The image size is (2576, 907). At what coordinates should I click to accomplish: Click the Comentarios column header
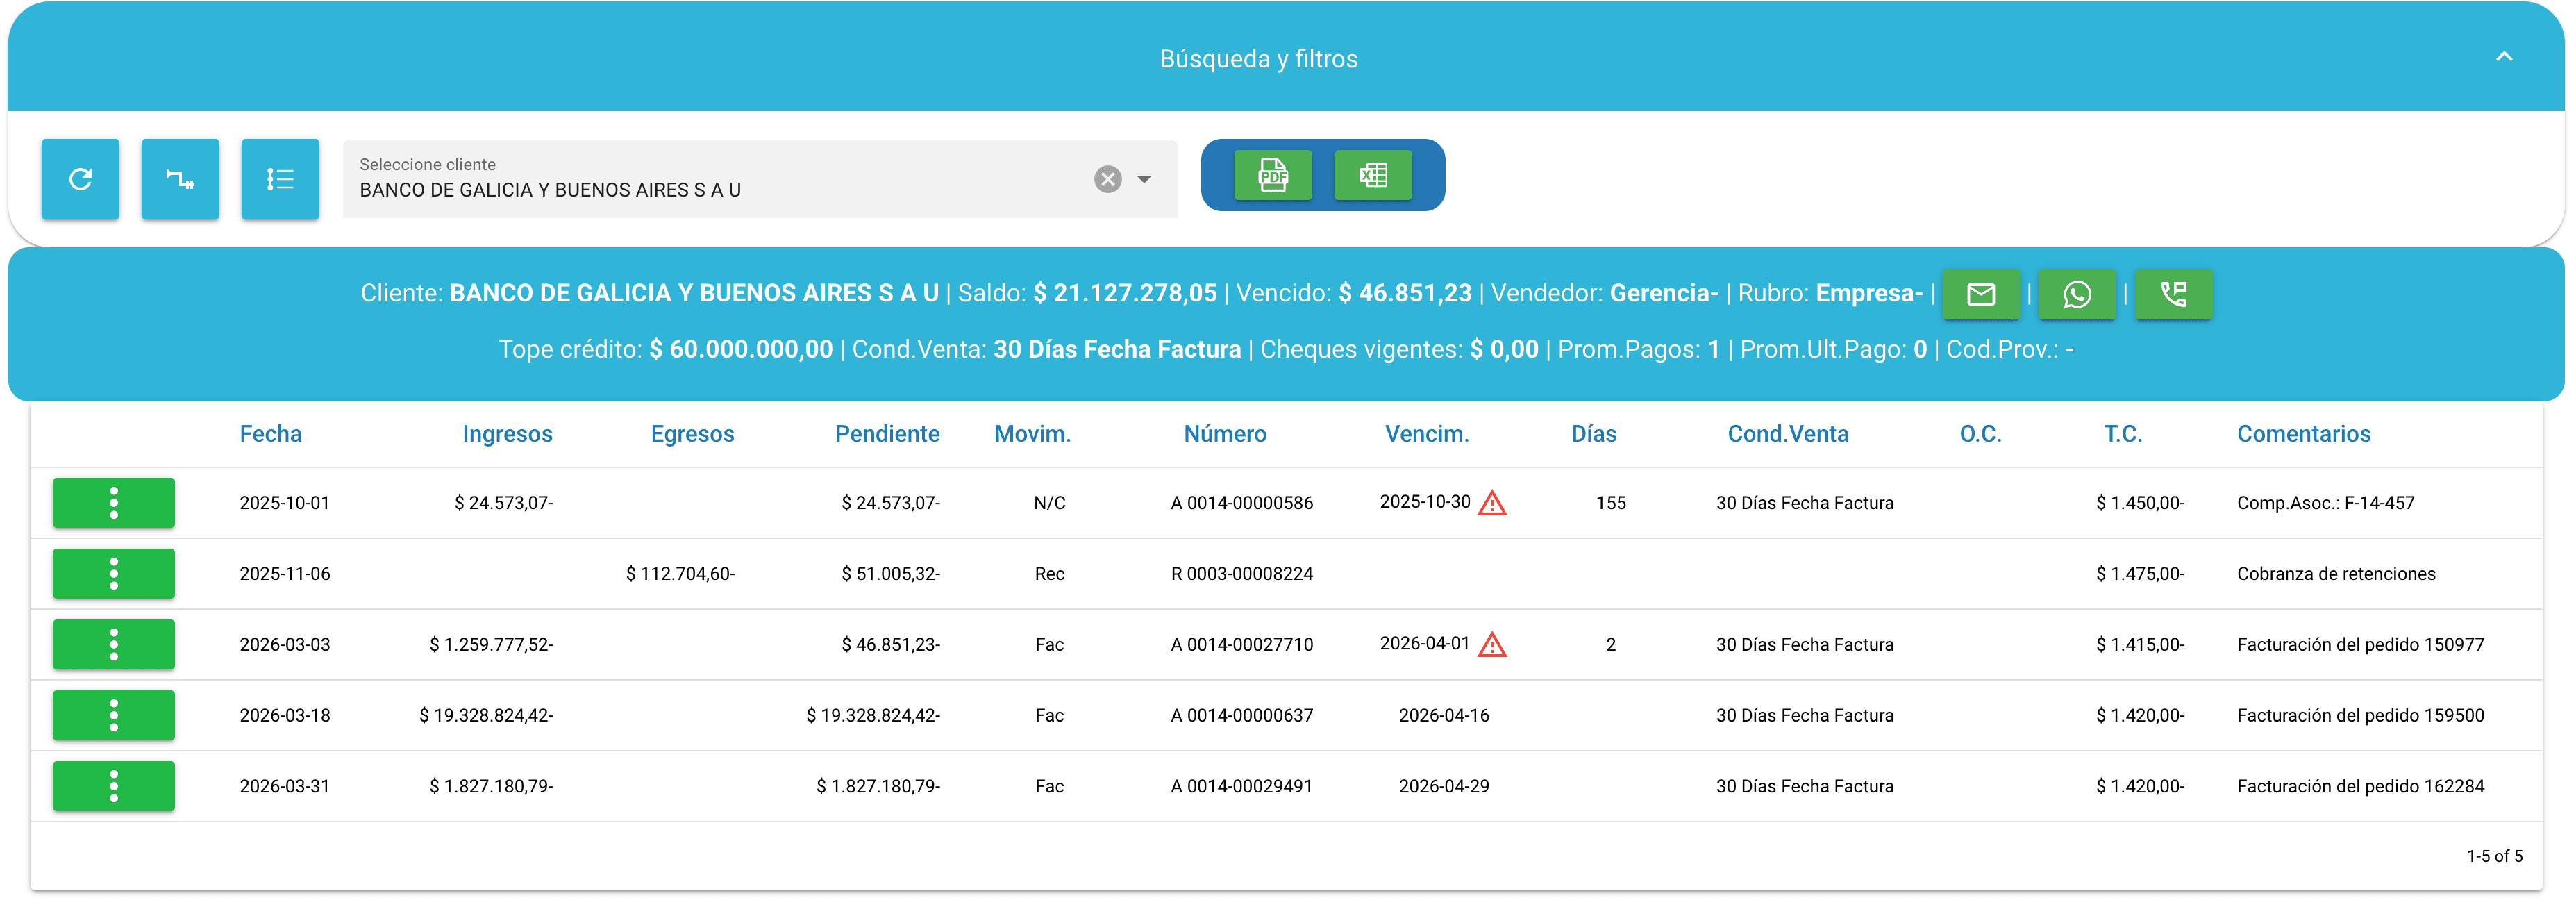(x=2303, y=434)
